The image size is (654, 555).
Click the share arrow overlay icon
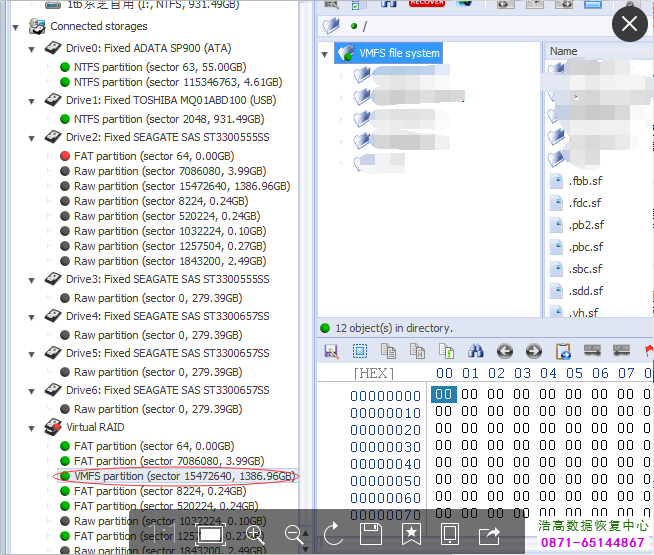pyautogui.click(x=490, y=534)
